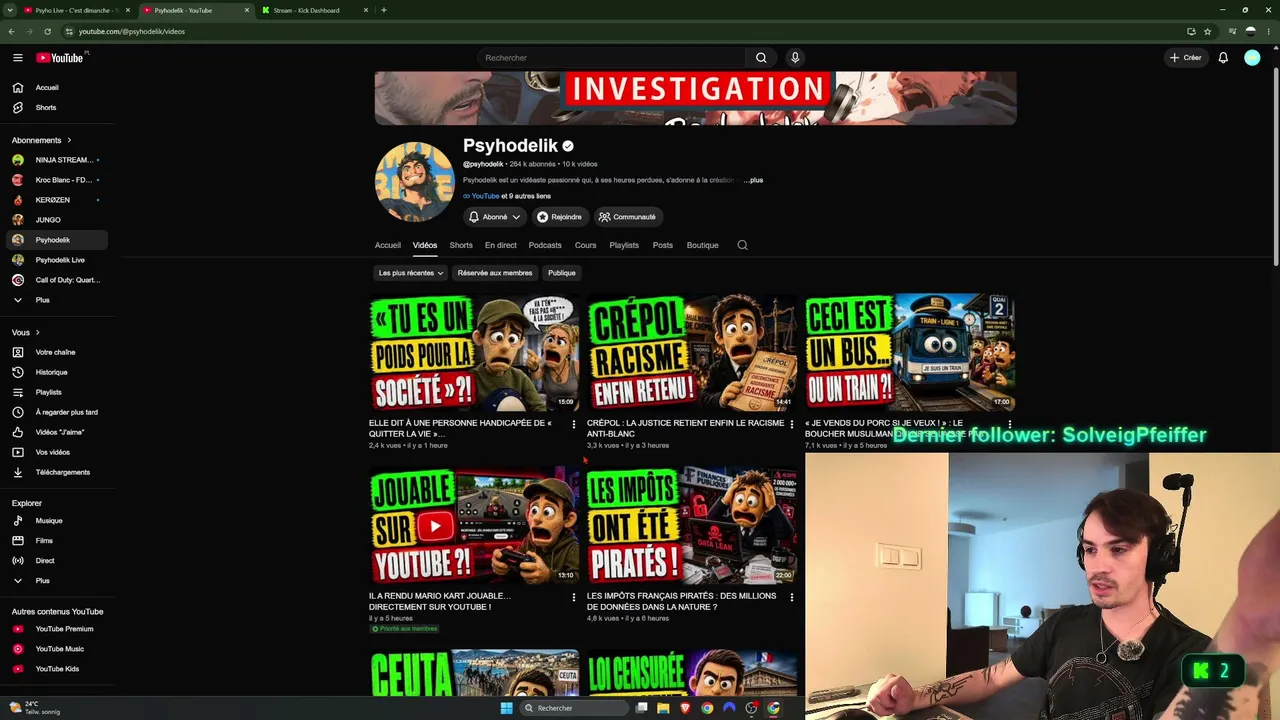Switch to Podcasts tab

545,245
